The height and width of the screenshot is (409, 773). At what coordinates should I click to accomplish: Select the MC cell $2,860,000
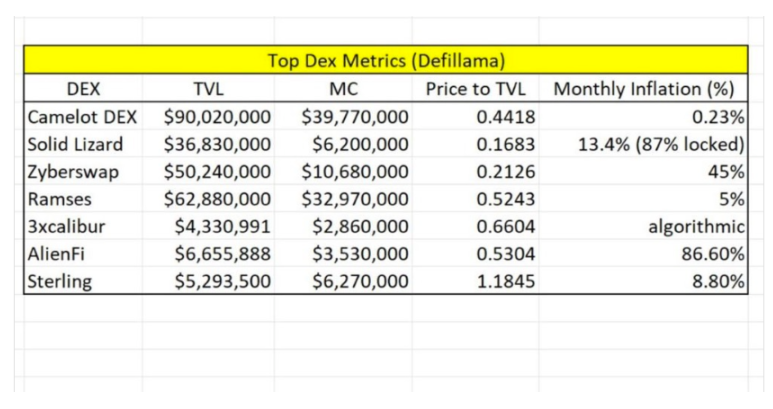pos(343,226)
